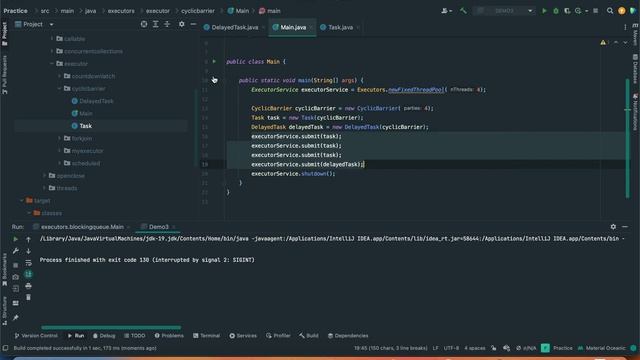Open Version Control tool window
The height and width of the screenshot is (360, 640).
(x=36, y=336)
